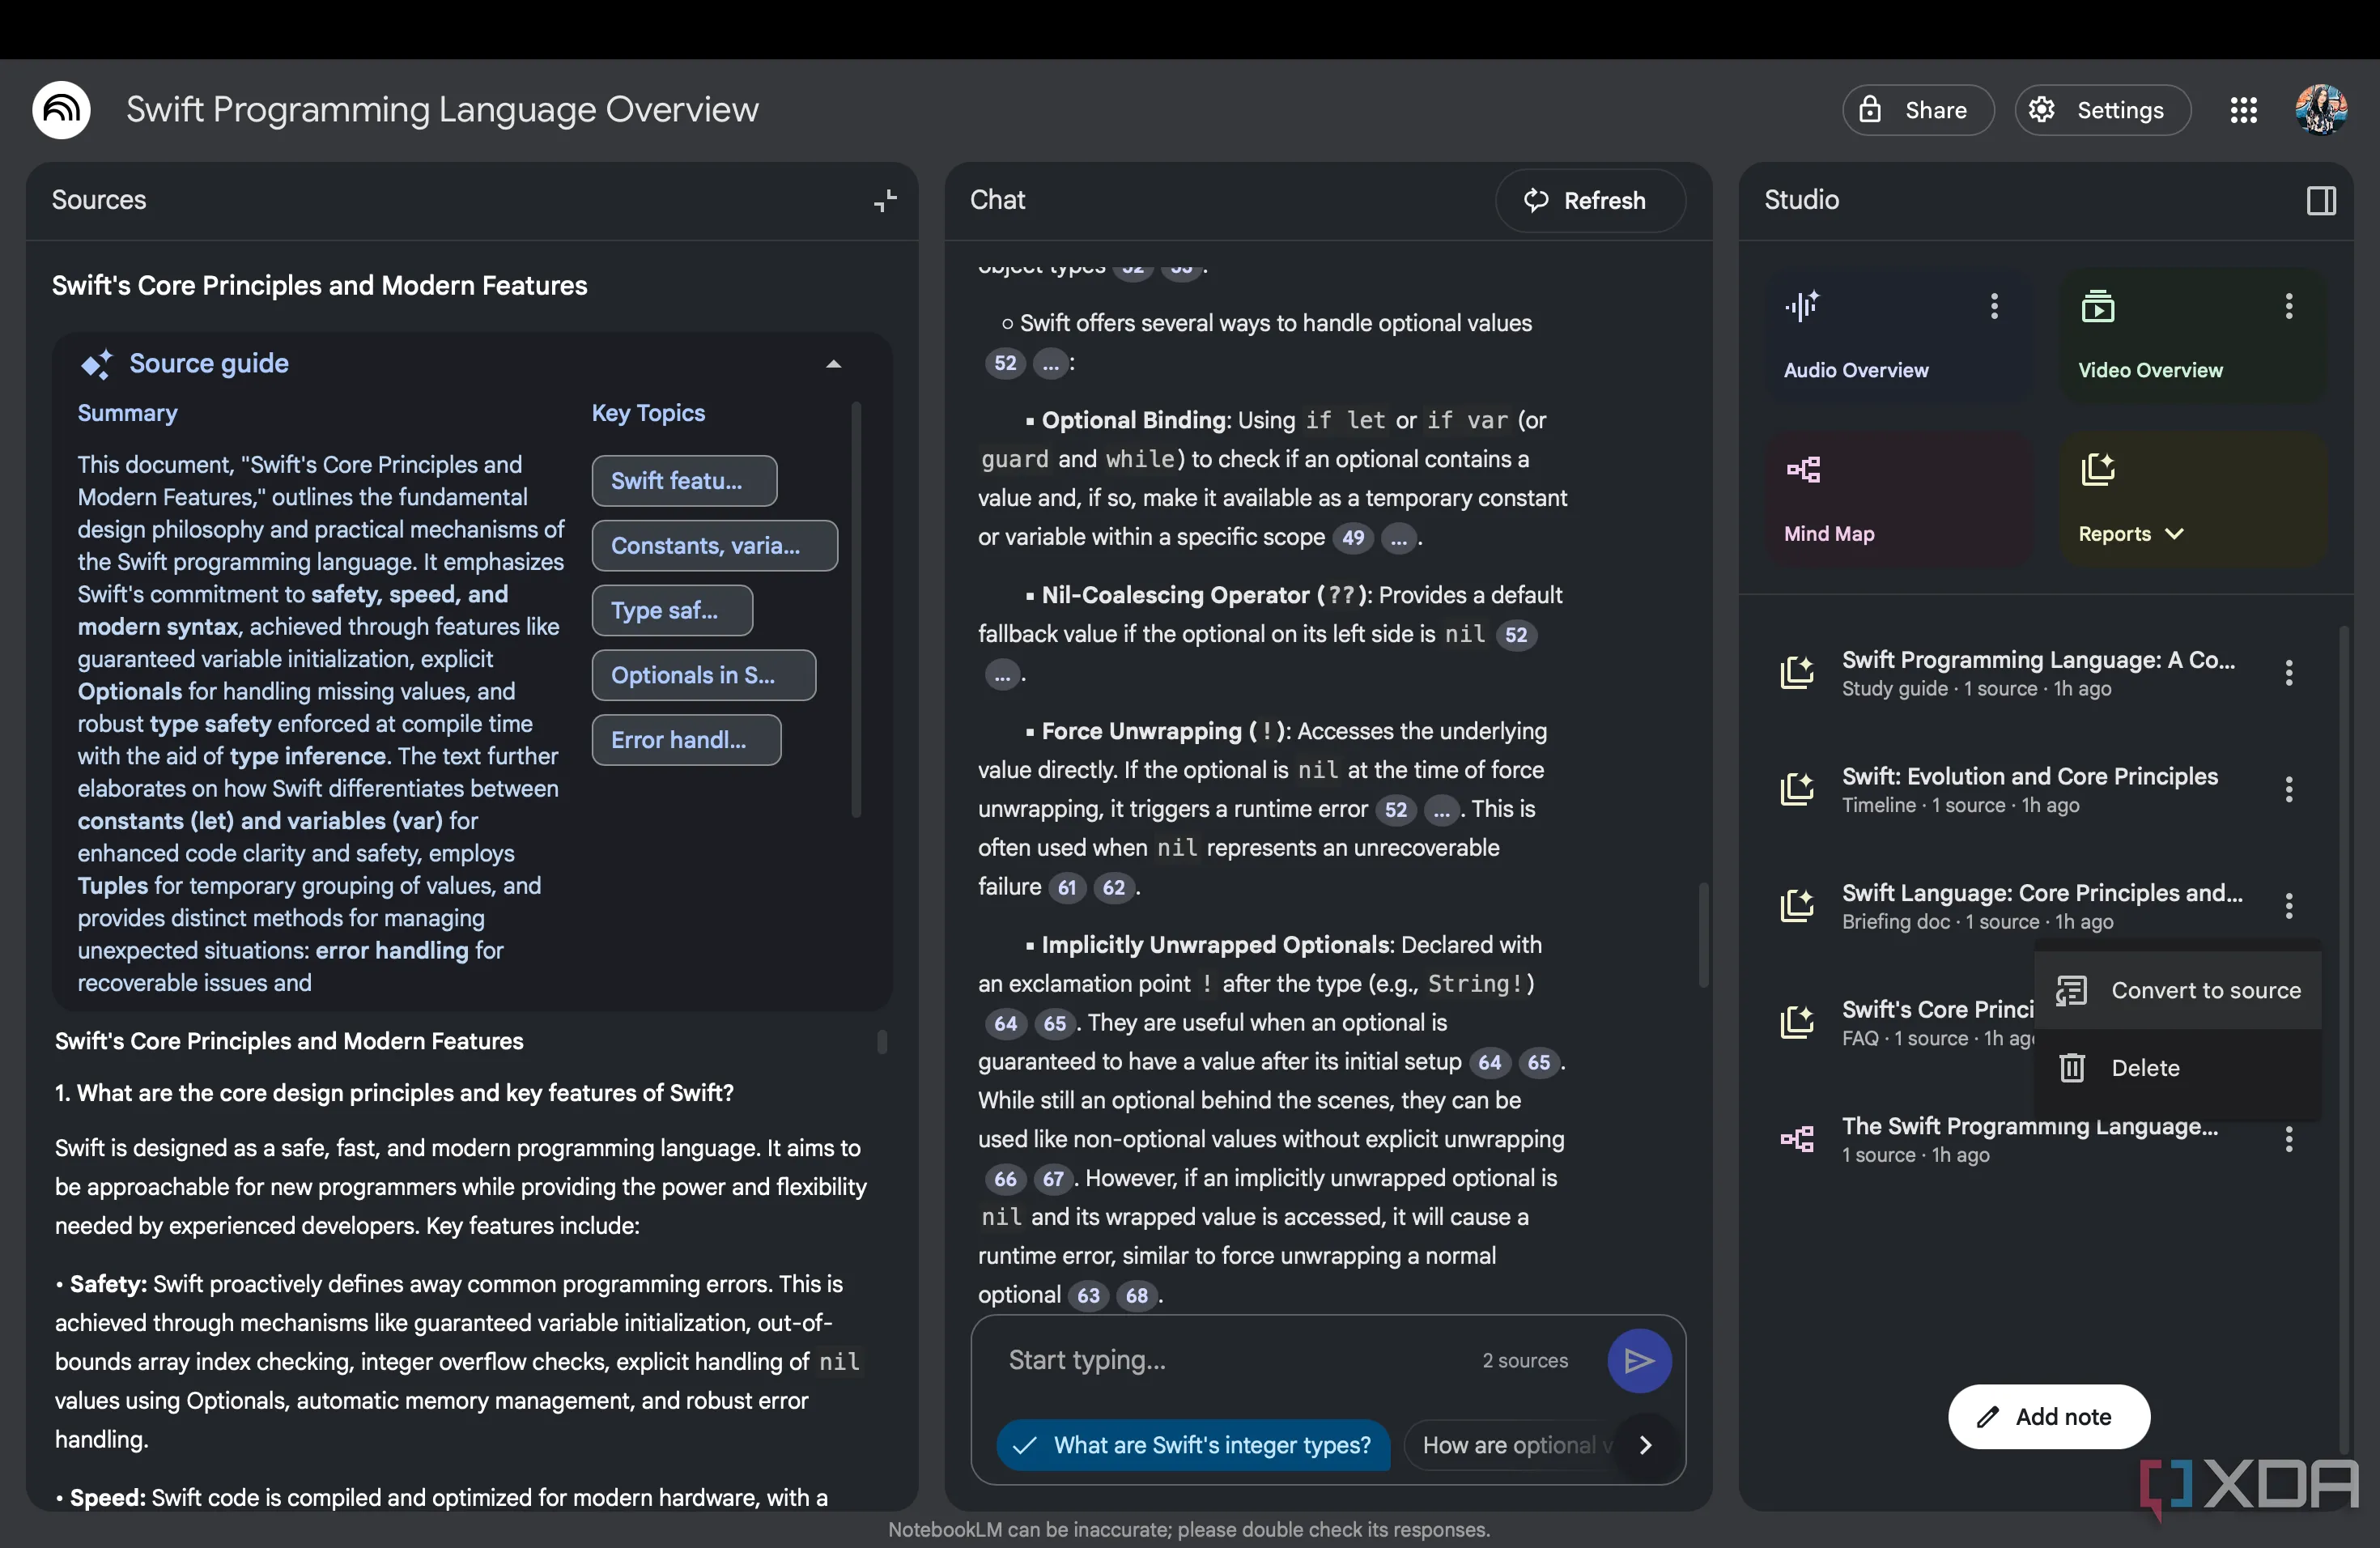Select the 'Error handl...' key topic

click(x=686, y=740)
